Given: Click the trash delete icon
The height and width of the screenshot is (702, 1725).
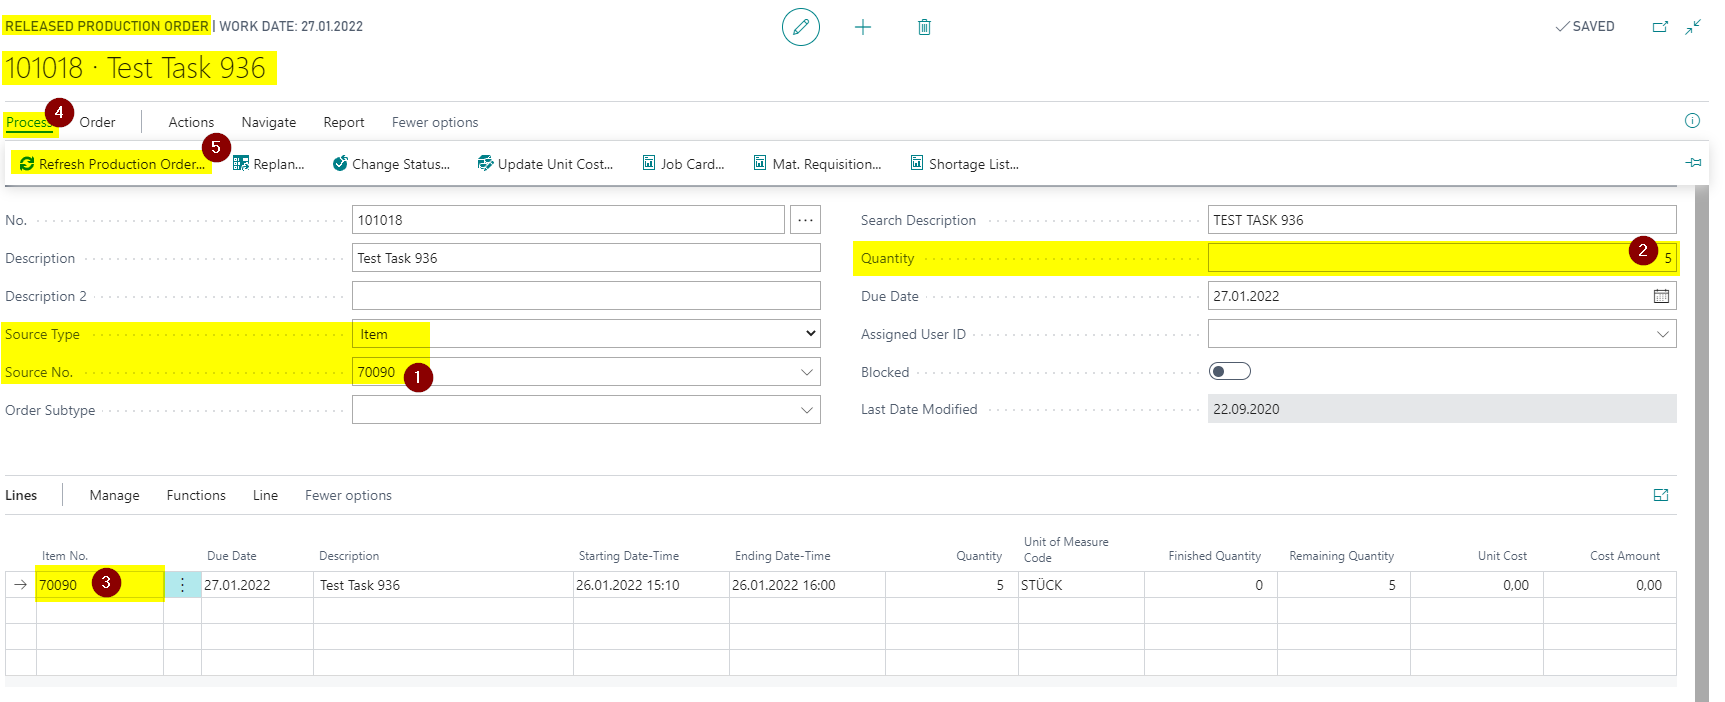Looking at the screenshot, I should coord(924,27).
